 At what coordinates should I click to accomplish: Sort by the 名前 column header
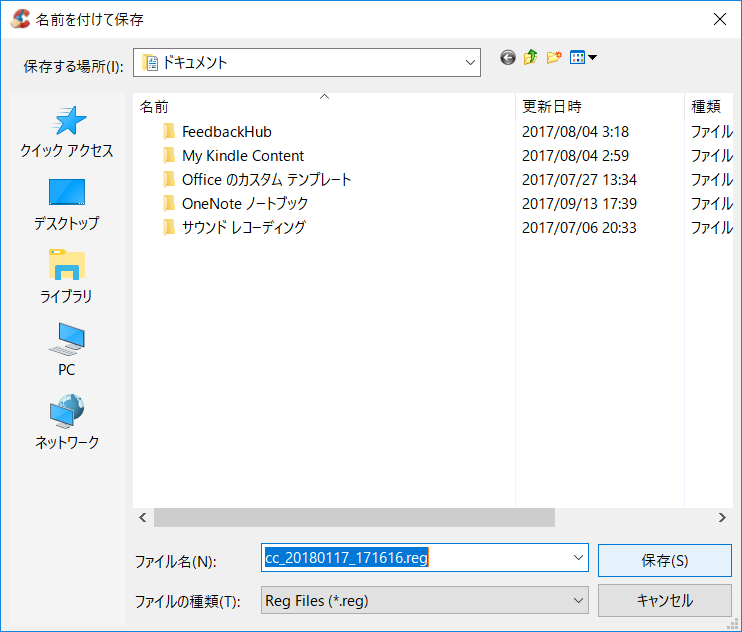tap(324, 106)
